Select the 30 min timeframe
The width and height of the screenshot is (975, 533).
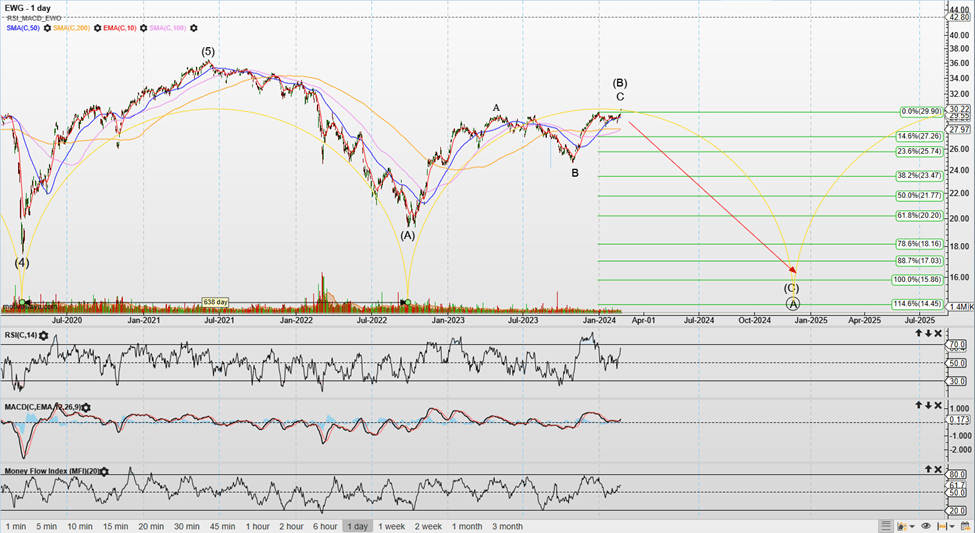(187, 526)
